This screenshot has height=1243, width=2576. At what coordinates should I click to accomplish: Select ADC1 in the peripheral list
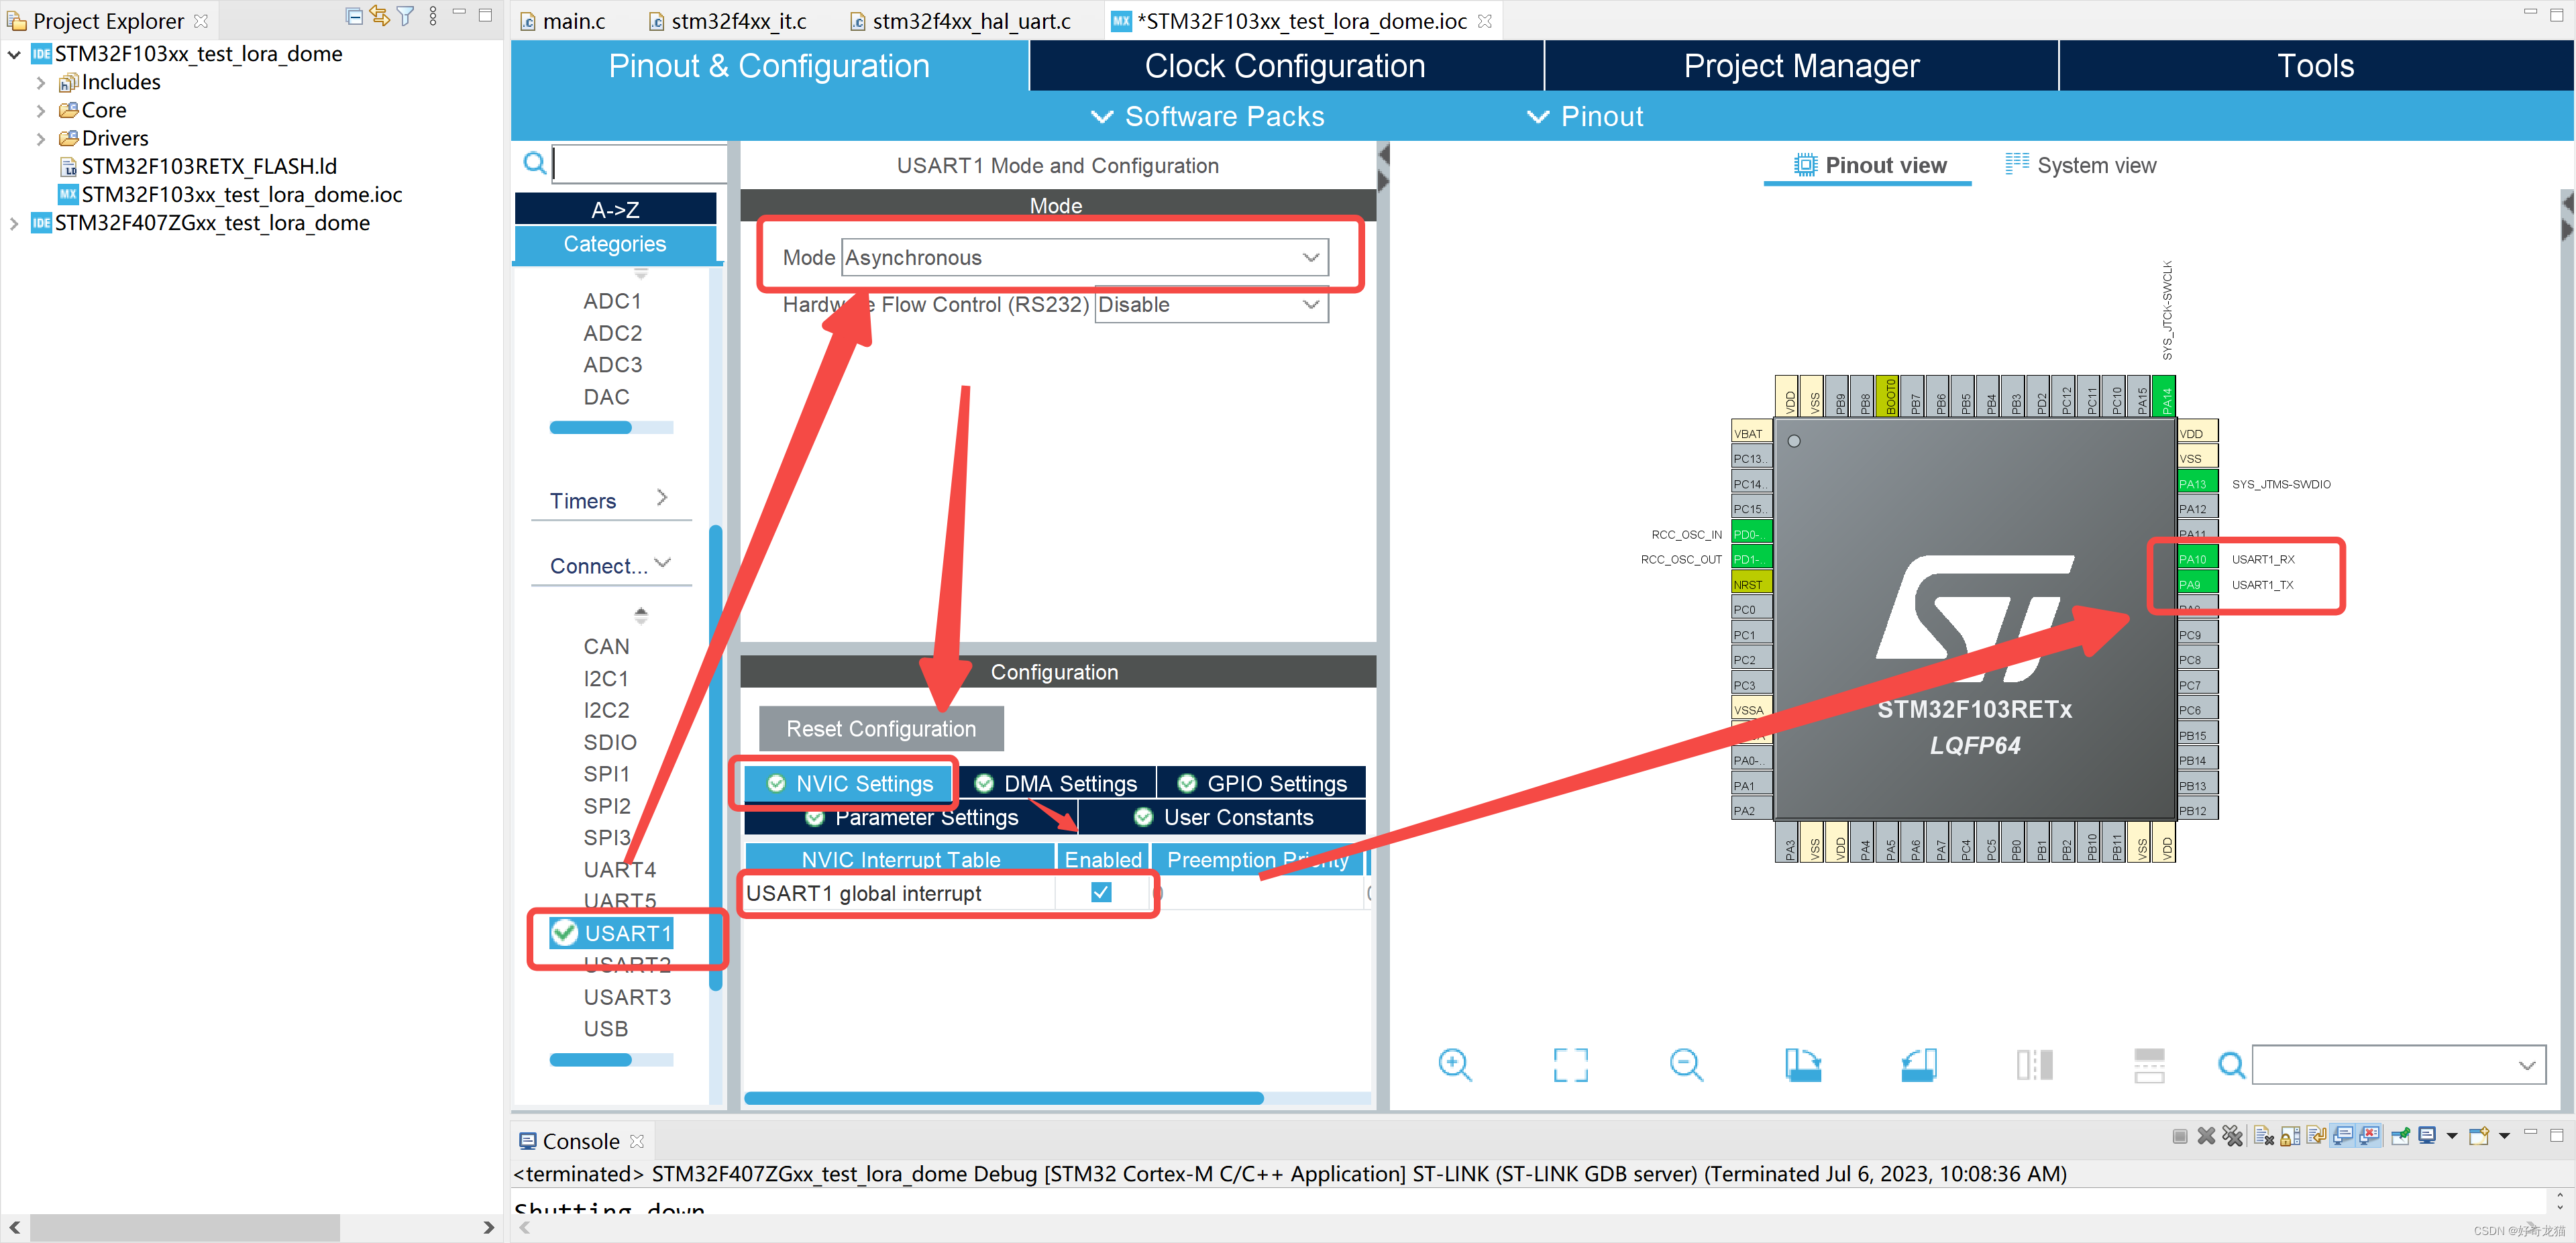[612, 301]
